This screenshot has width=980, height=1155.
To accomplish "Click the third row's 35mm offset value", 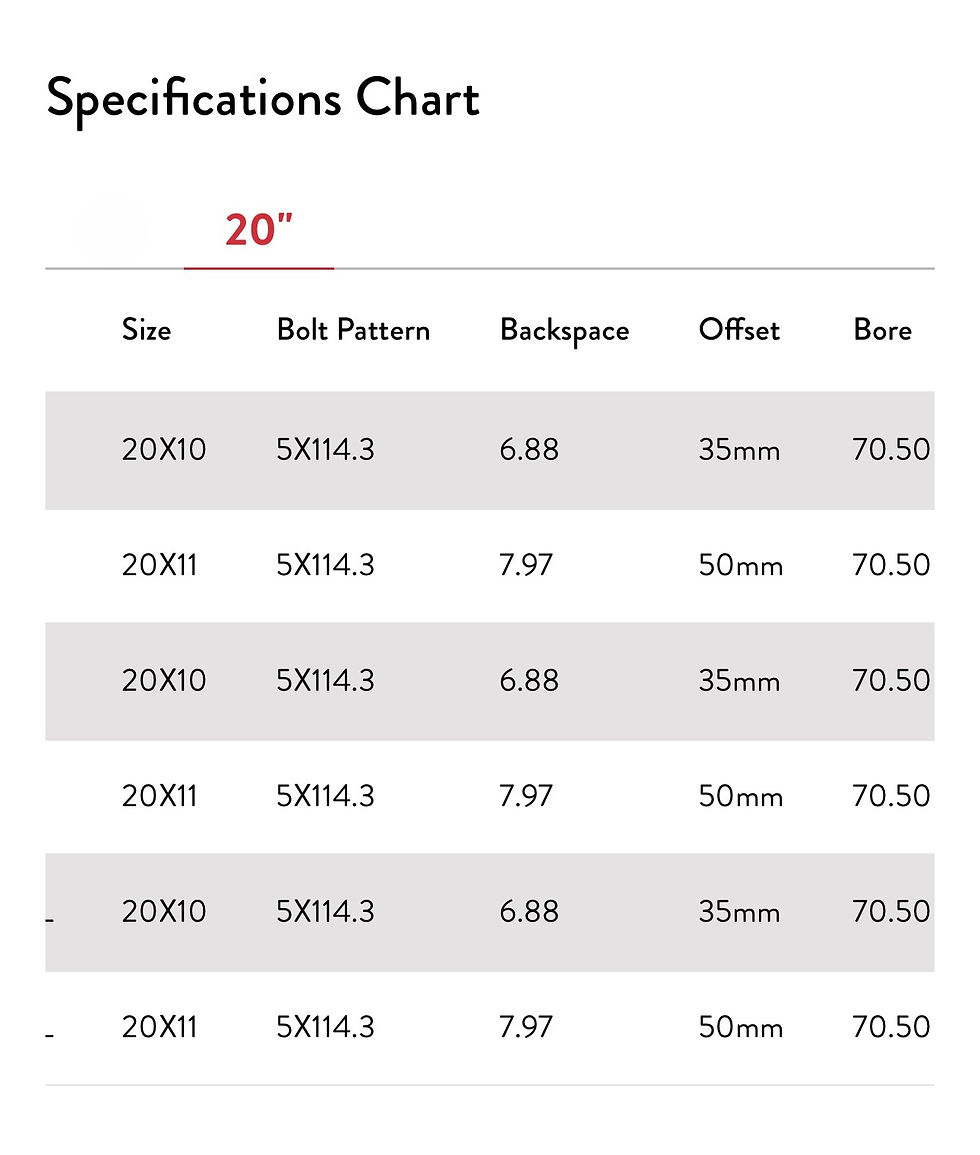I will point(739,681).
